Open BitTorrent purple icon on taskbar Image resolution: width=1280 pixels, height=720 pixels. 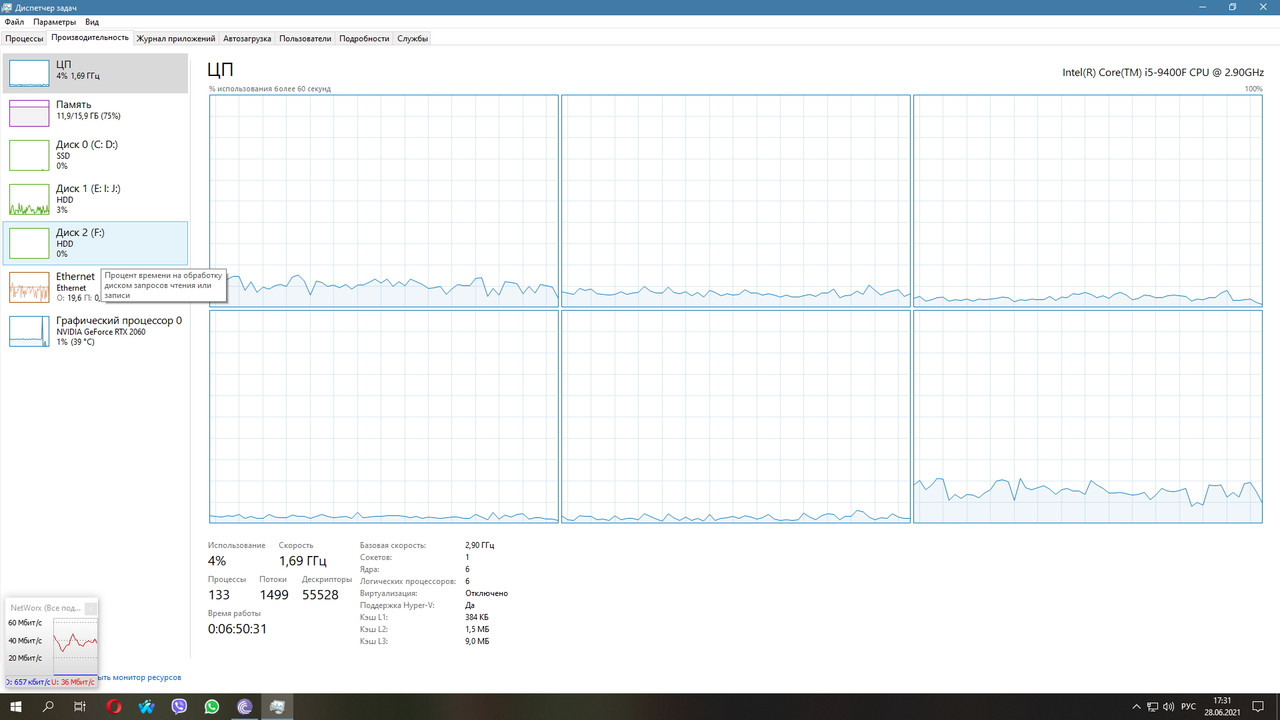coord(245,707)
